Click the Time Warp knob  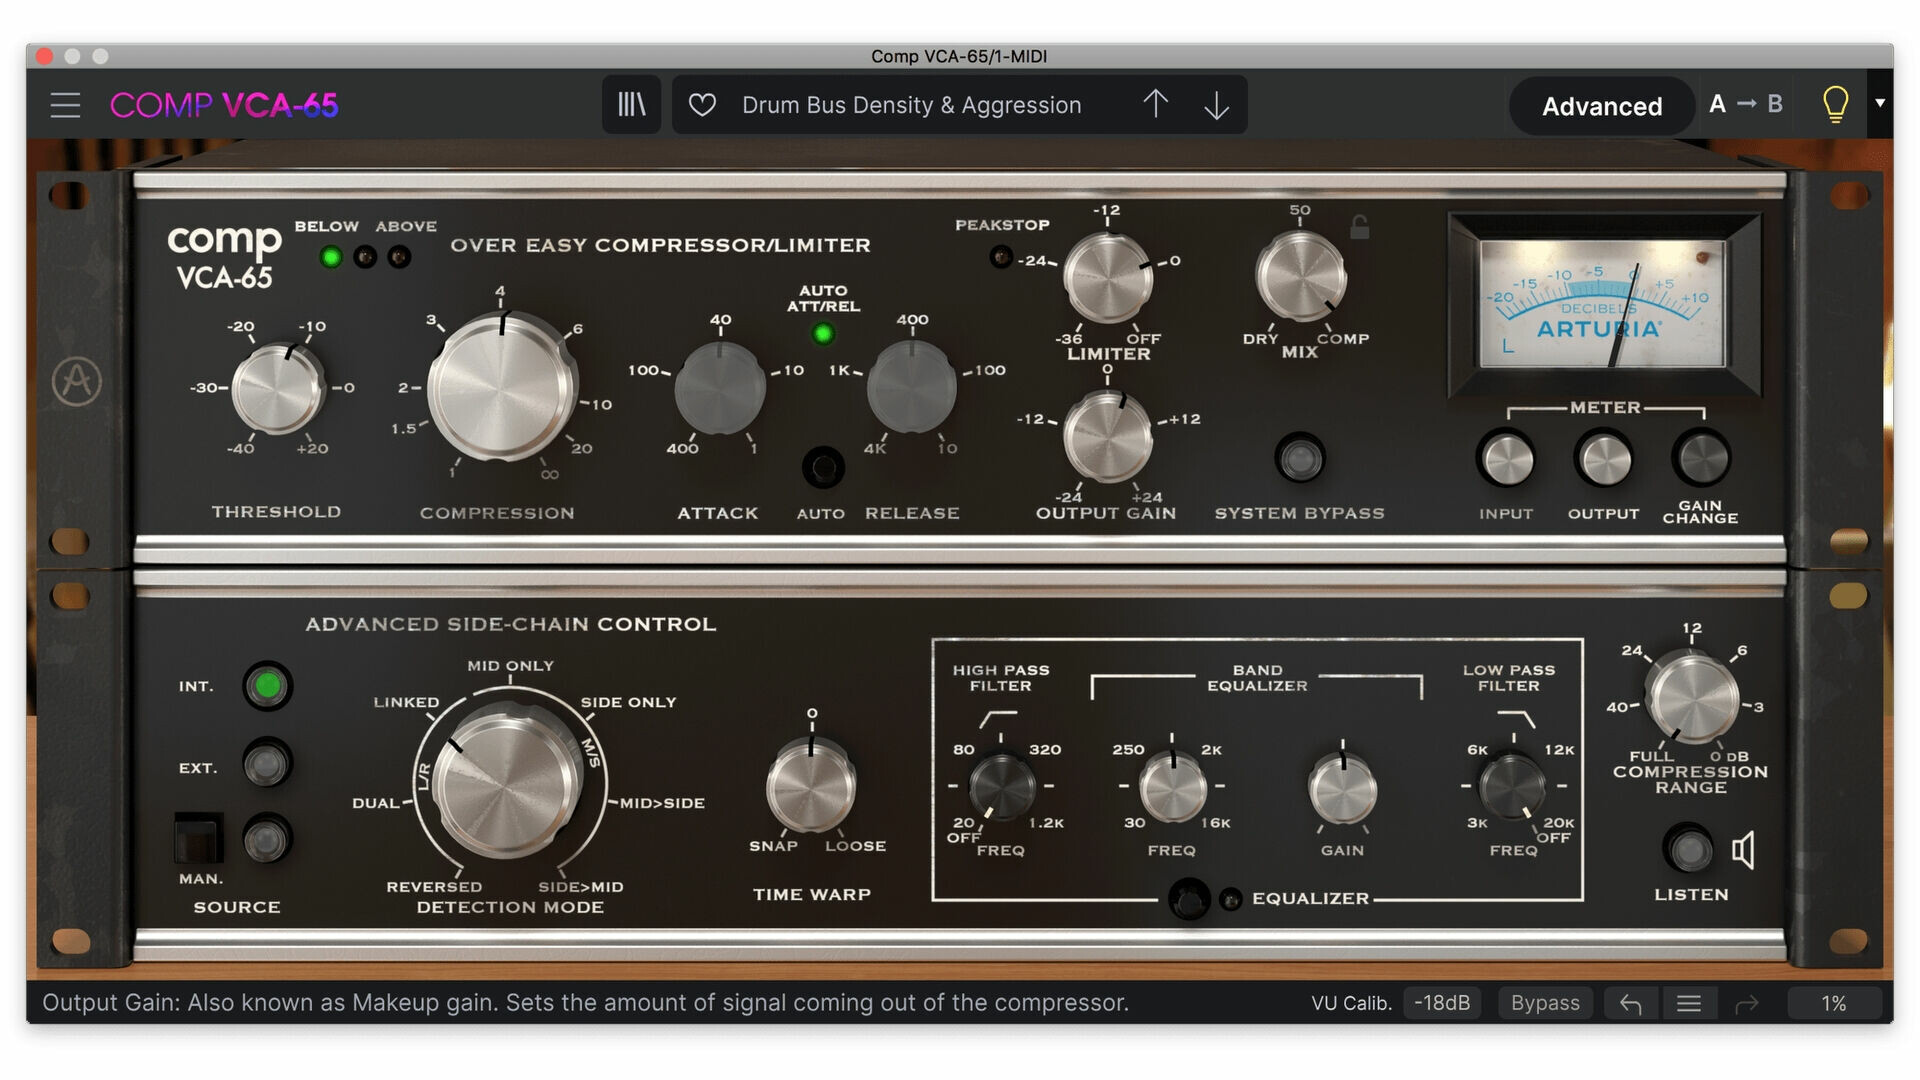coord(811,787)
